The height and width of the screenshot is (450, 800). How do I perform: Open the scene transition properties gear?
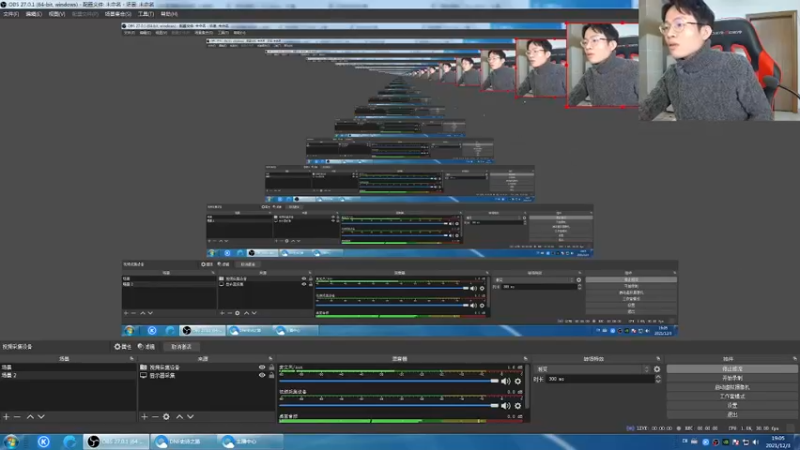(x=657, y=369)
